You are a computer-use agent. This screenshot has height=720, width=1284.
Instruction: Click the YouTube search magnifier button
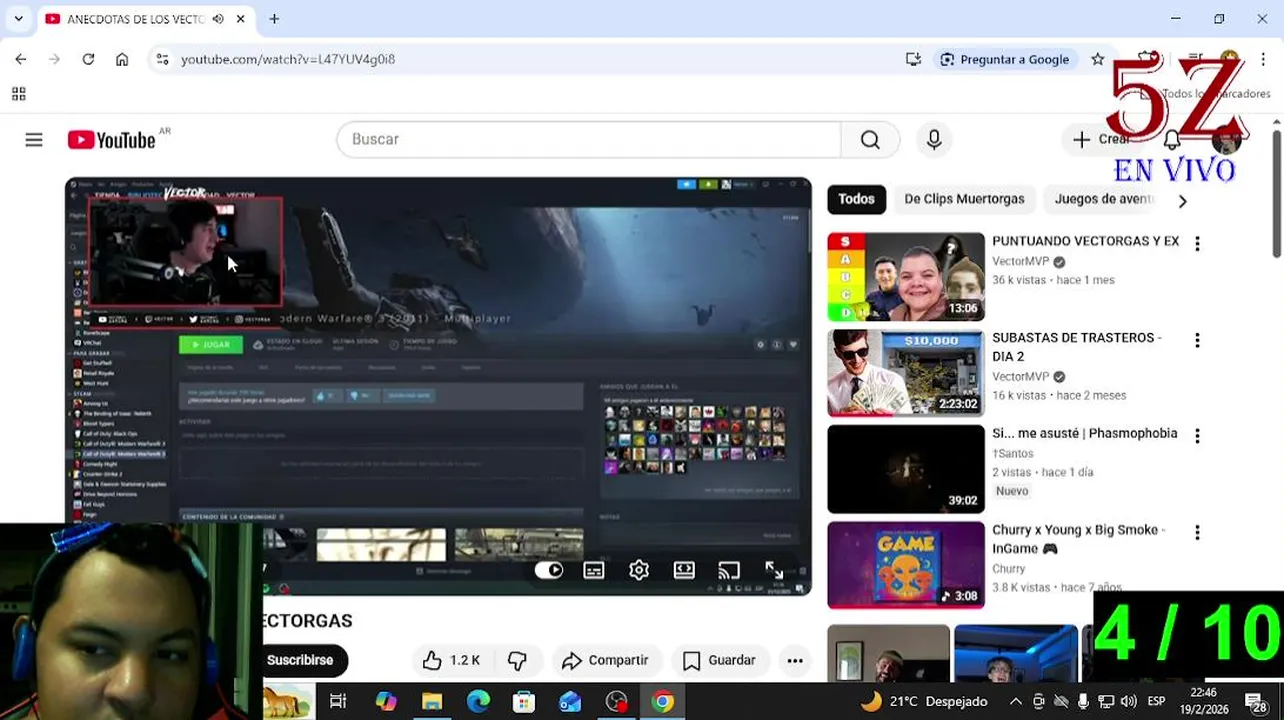click(870, 140)
